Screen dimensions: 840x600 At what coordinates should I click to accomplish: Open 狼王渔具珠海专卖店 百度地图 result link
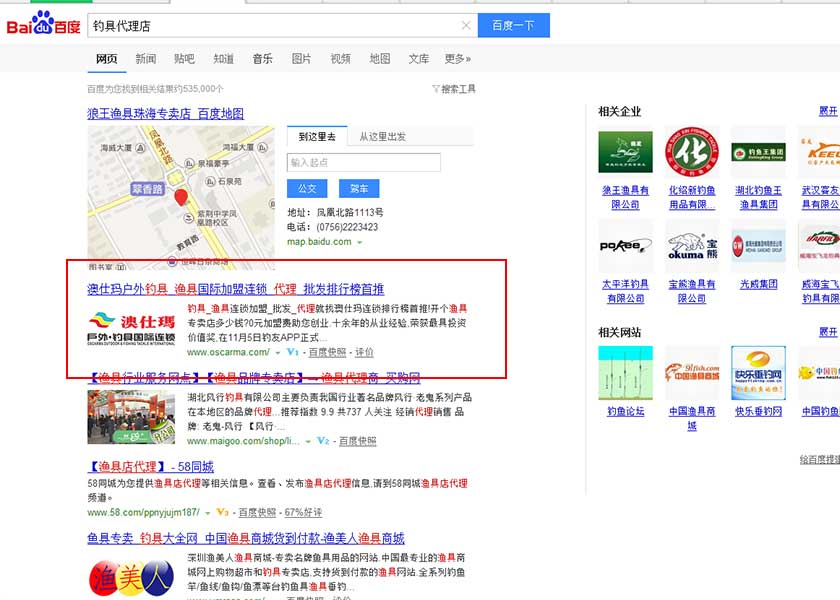[x=166, y=114]
